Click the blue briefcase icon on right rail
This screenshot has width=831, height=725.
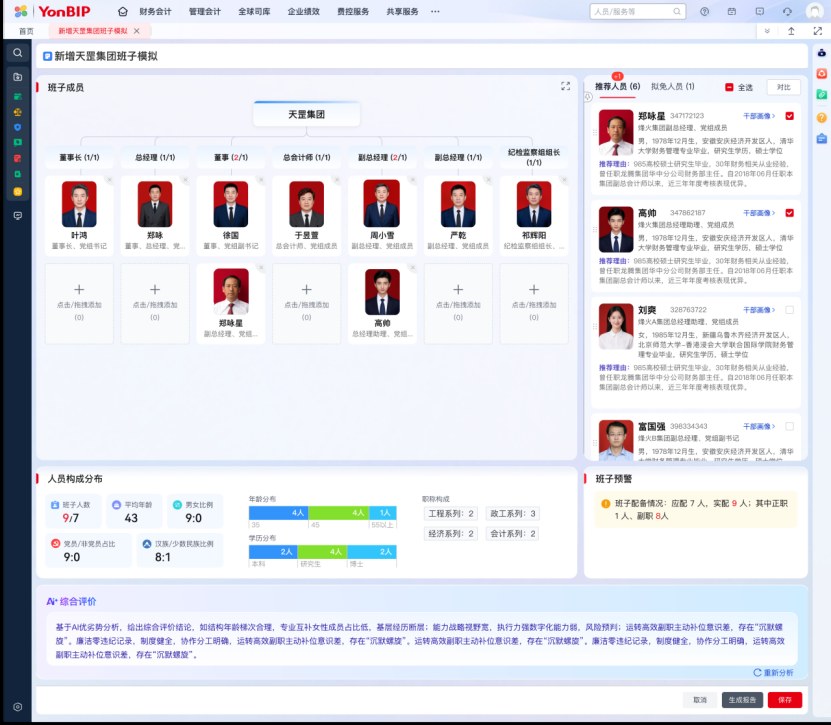tap(821, 139)
